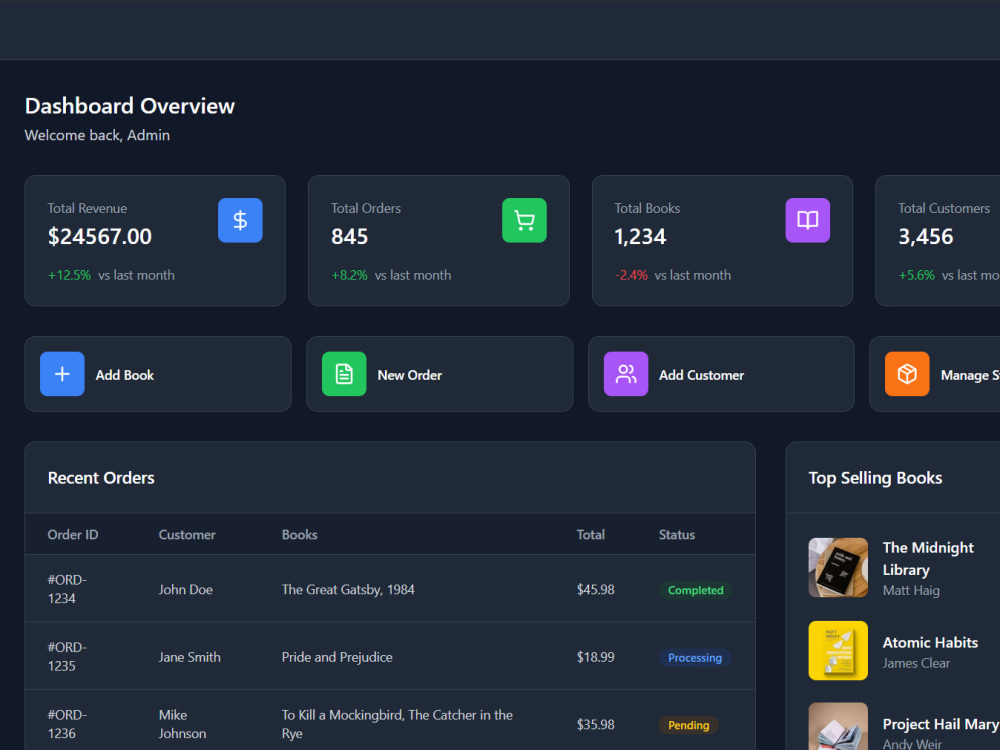The image size is (1000, 750).
Task: Click the orange box Manage Stock icon
Action: click(x=907, y=374)
